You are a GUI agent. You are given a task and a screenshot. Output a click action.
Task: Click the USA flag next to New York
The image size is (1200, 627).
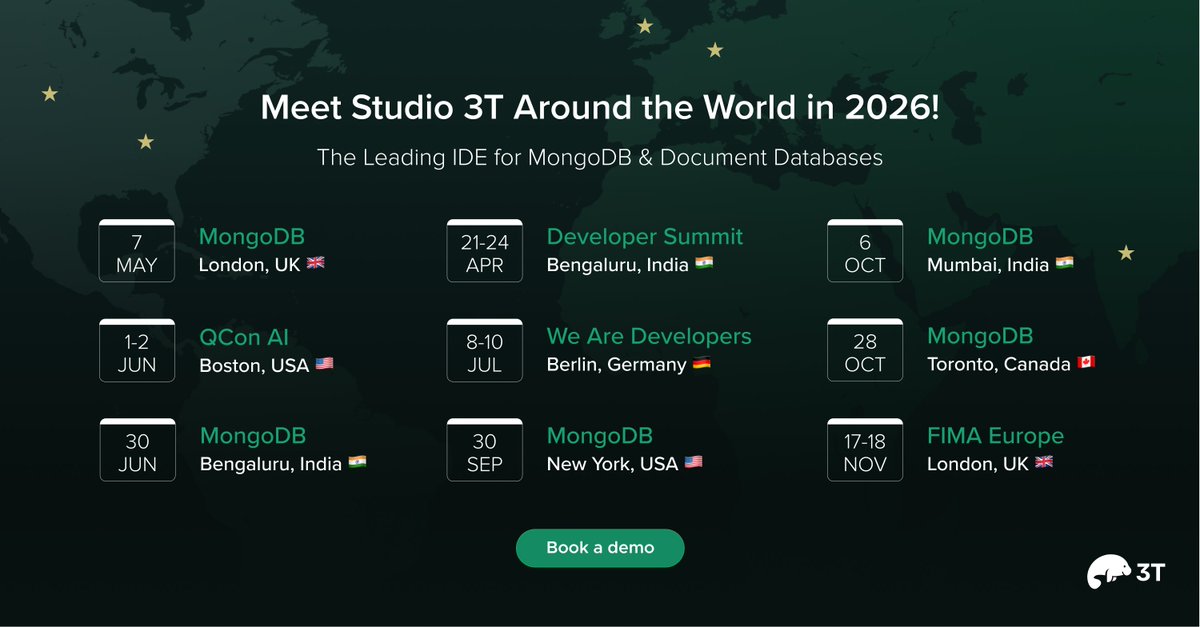pyautogui.click(x=694, y=463)
